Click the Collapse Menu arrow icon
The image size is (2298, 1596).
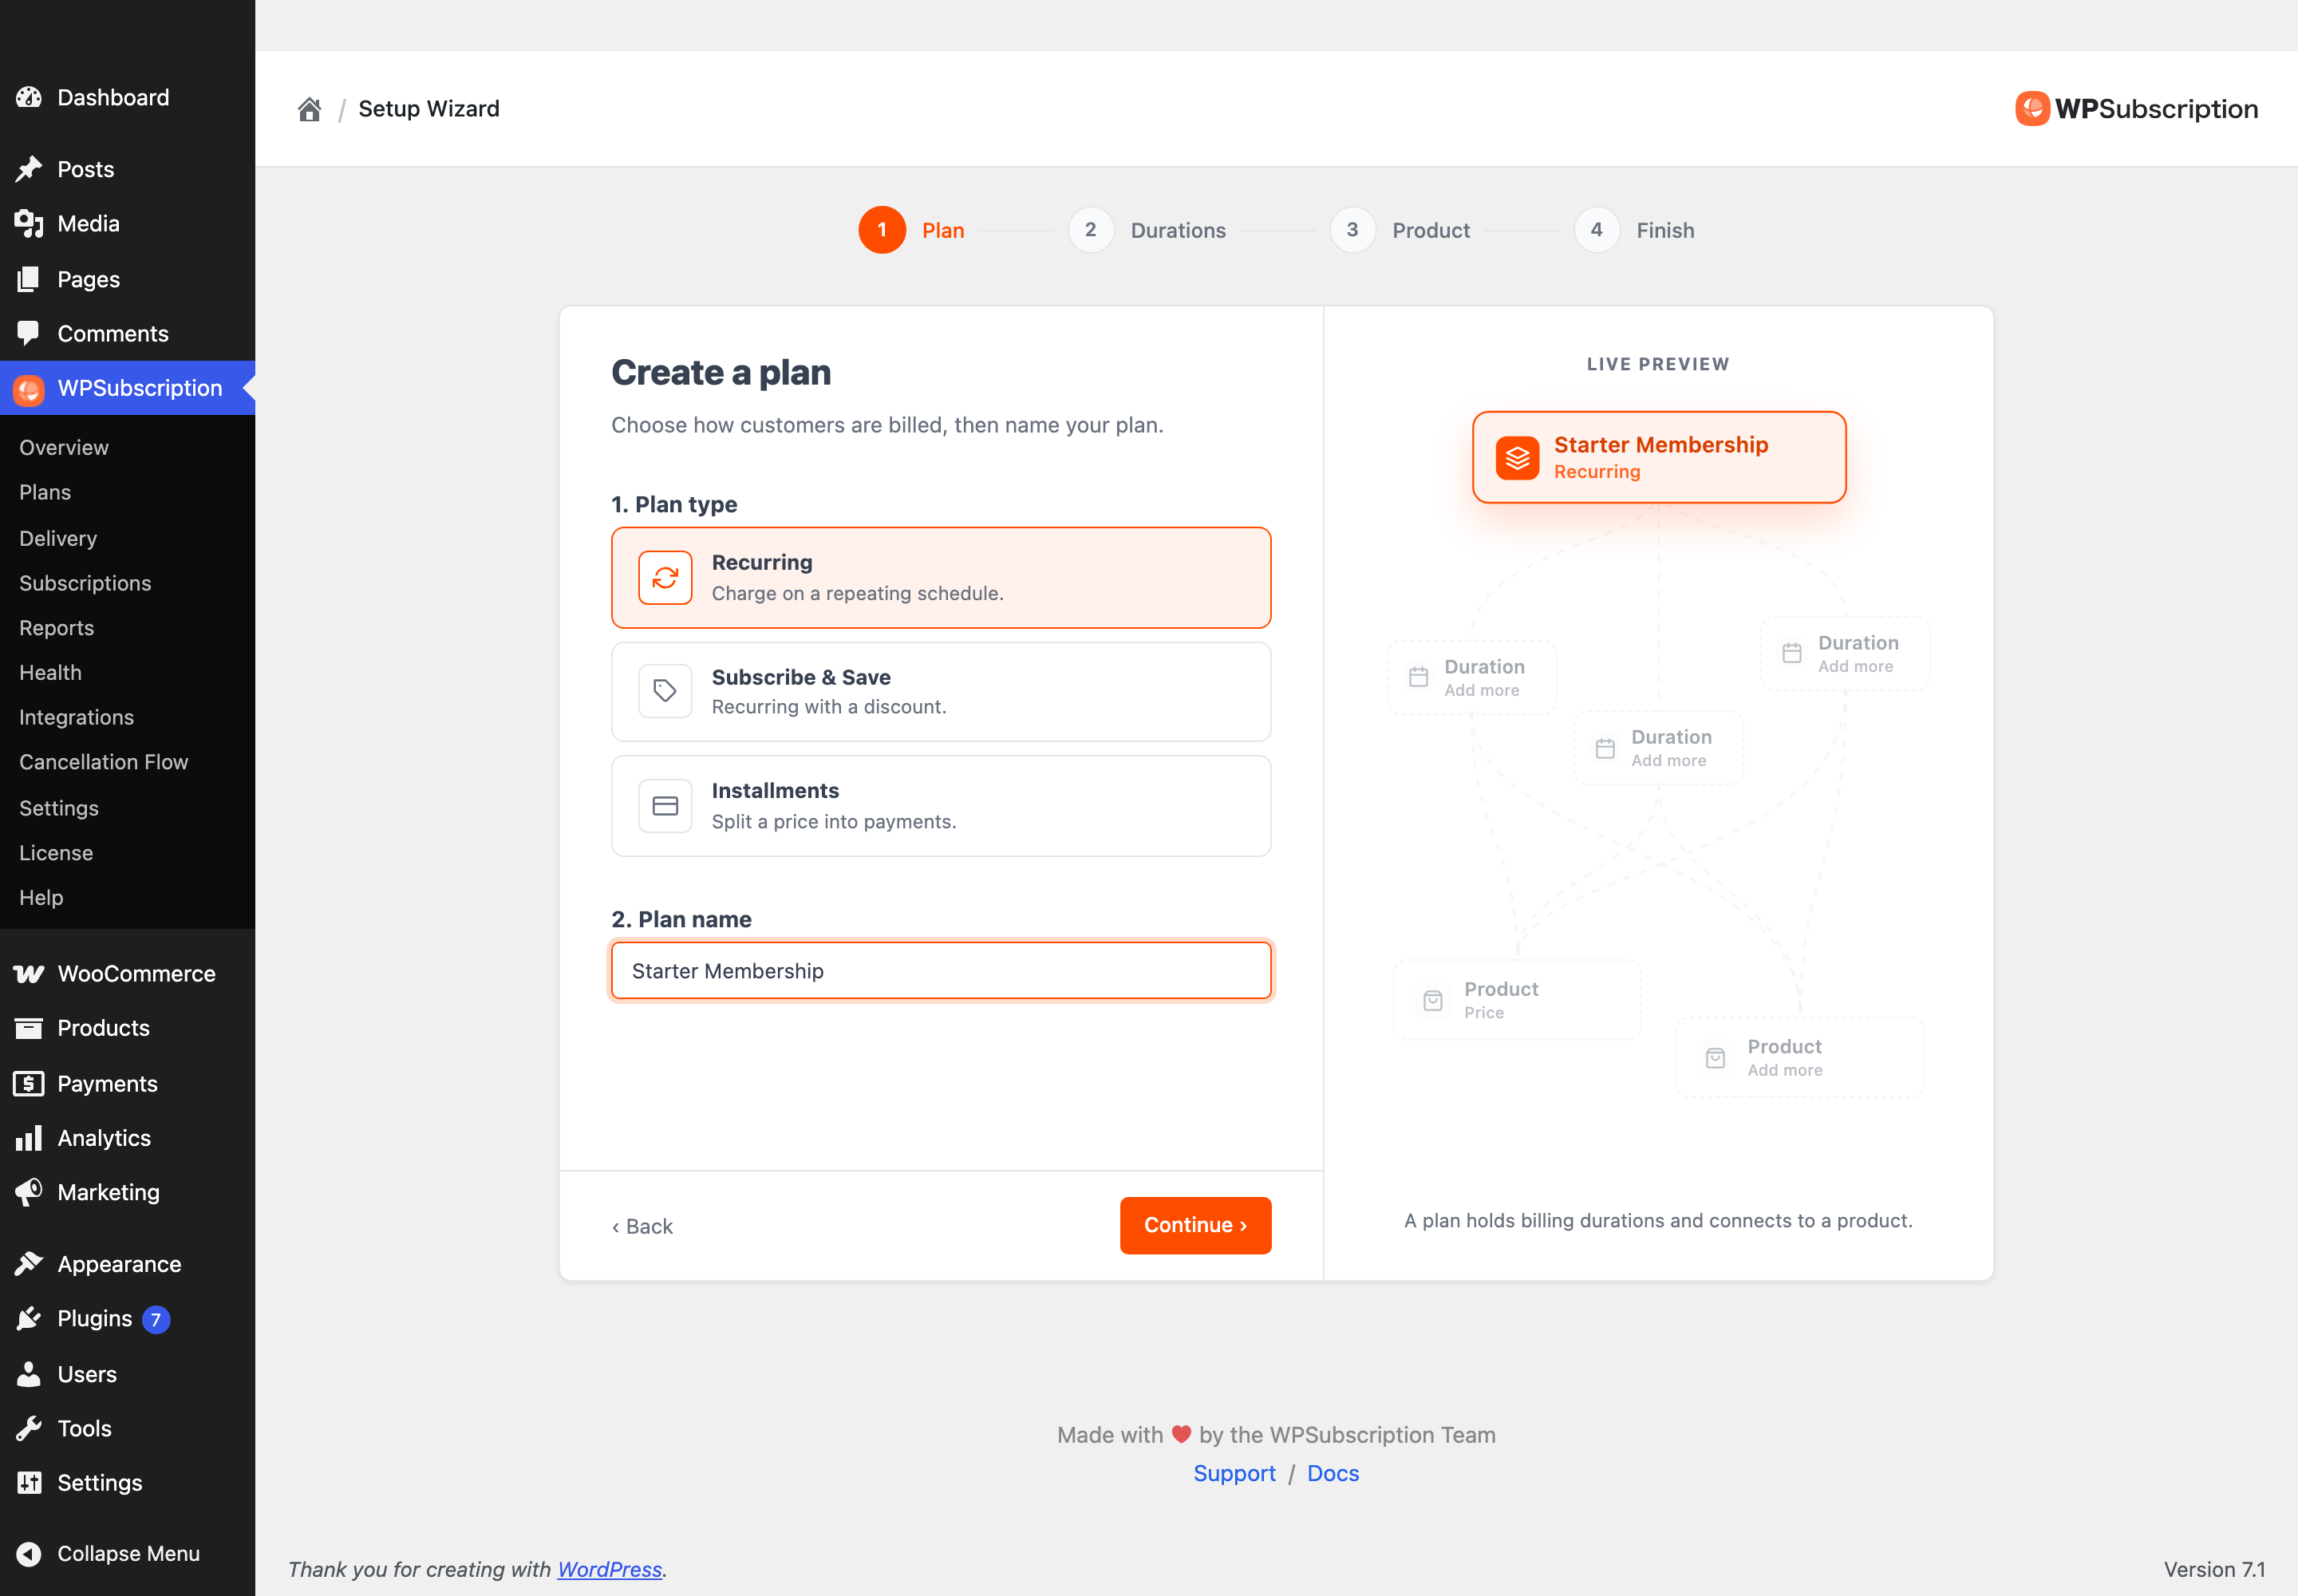(x=29, y=1554)
